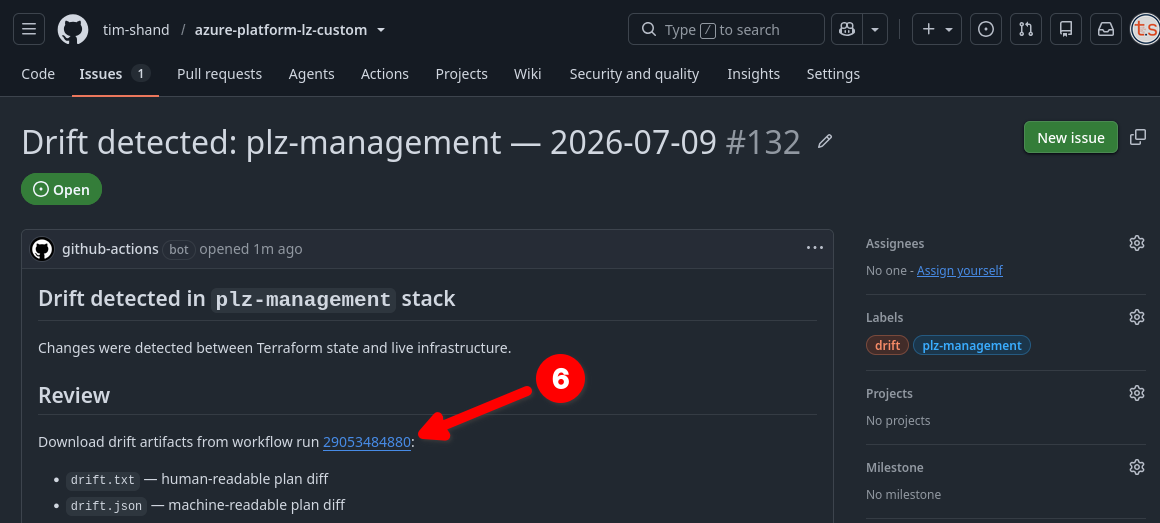The image size is (1160, 523).
Task: Switch to the Actions tab
Action: pyautogui.click(x=385, y=74)
